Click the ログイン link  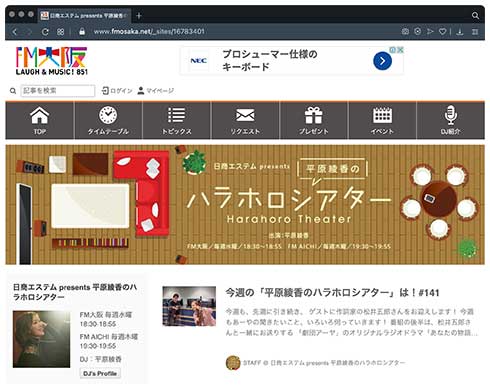pyautogui.click(x=117, y=91)
